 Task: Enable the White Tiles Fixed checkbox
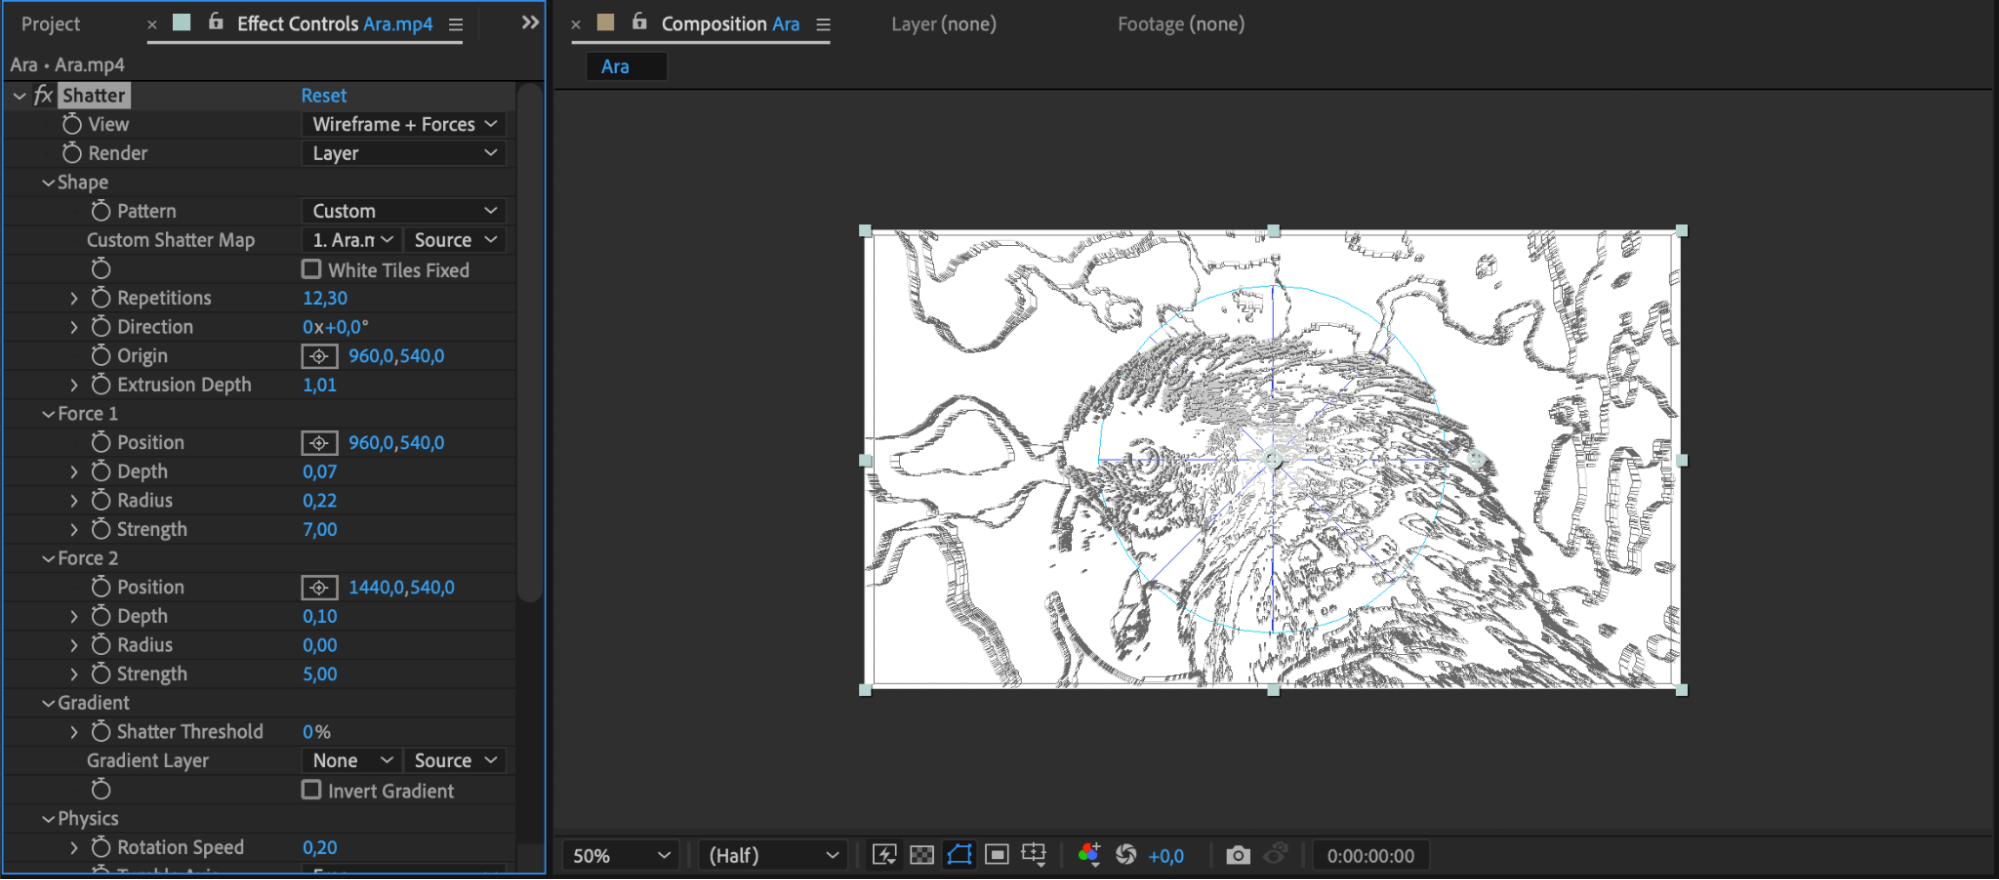coord(312,270)
